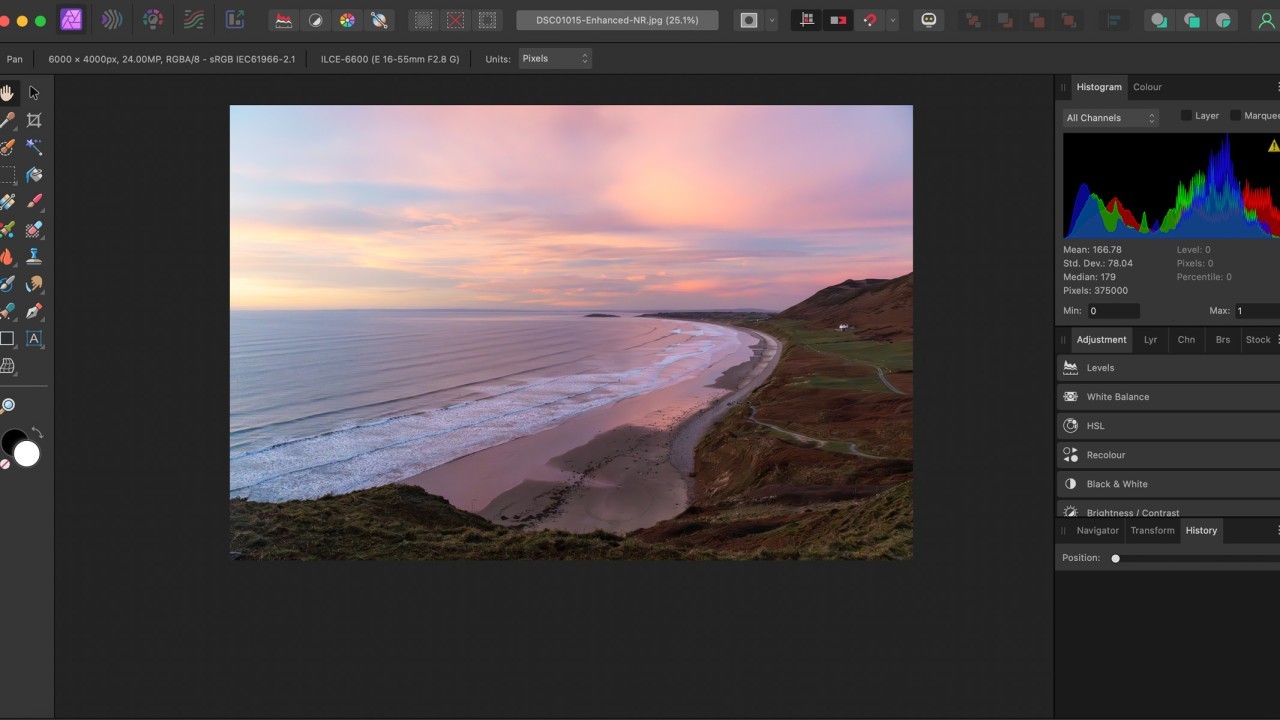The image size is (1280, 720).
Task: Select the Artistic Text tool
Action: coord(34,339)
